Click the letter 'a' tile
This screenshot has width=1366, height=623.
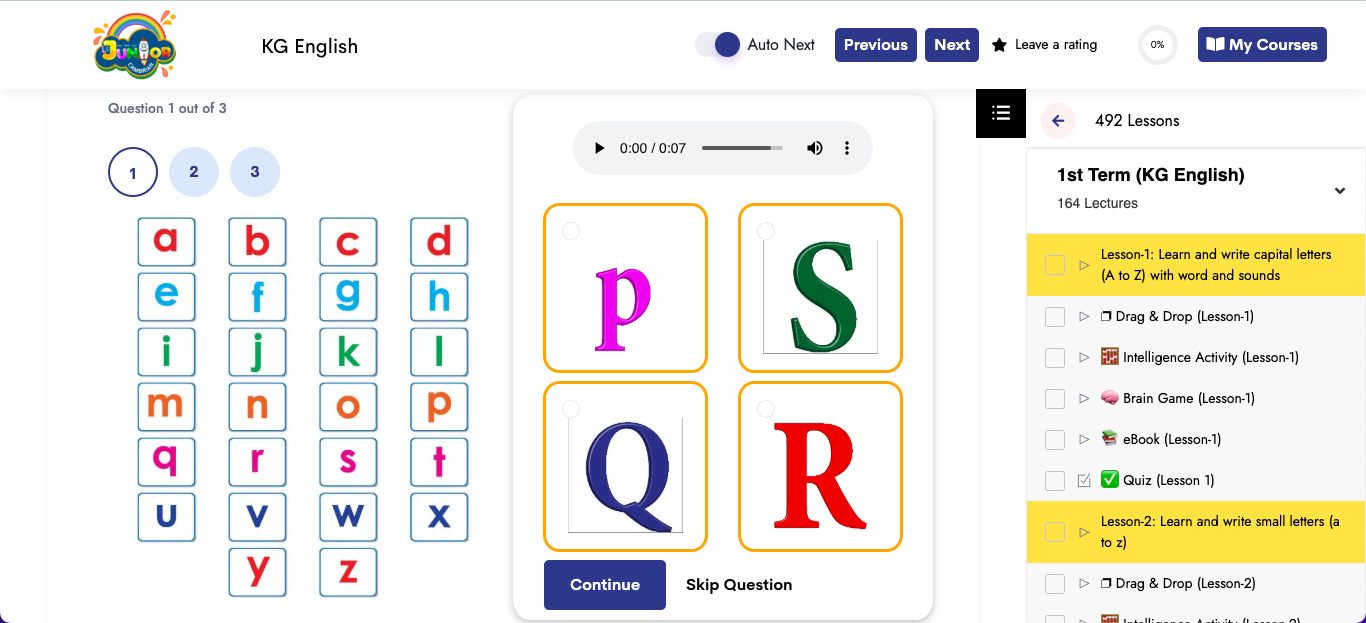click(x=166, y=242)
